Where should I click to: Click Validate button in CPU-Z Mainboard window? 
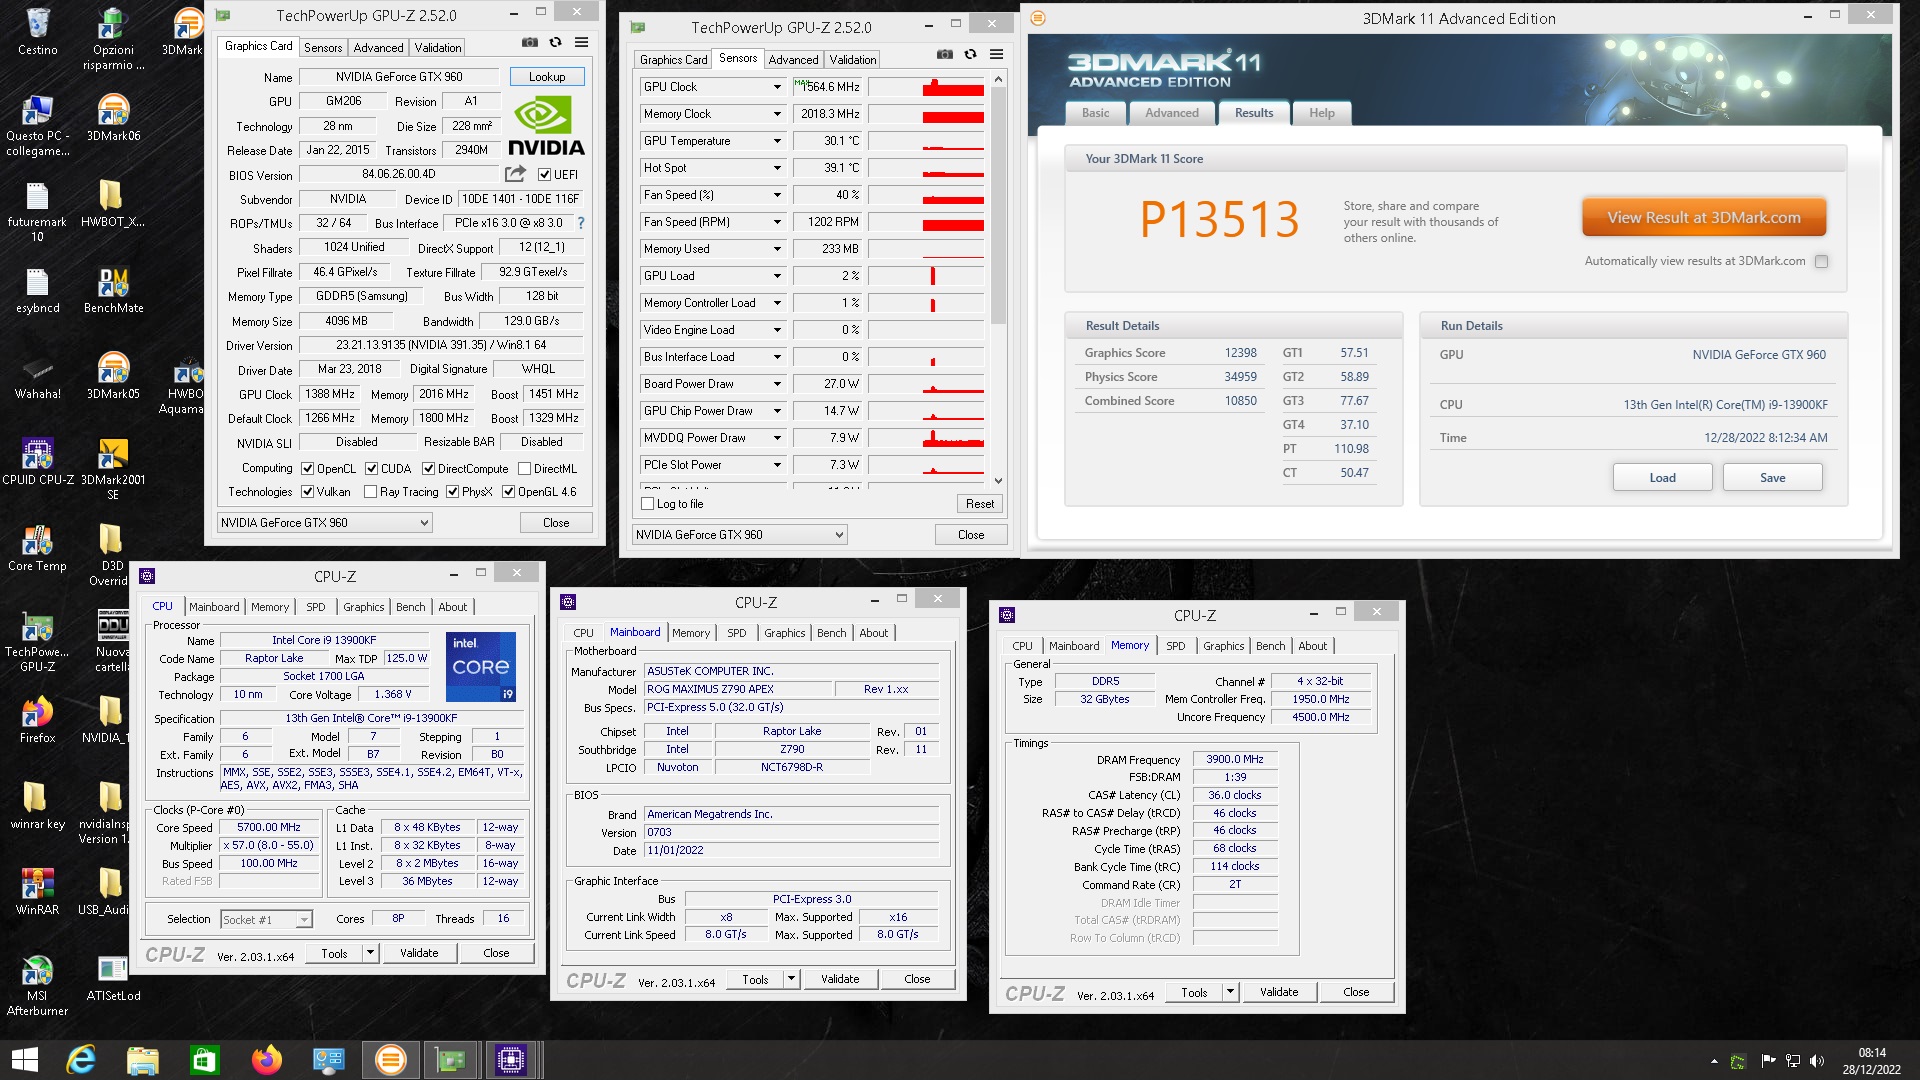click(x=840, y=979)
